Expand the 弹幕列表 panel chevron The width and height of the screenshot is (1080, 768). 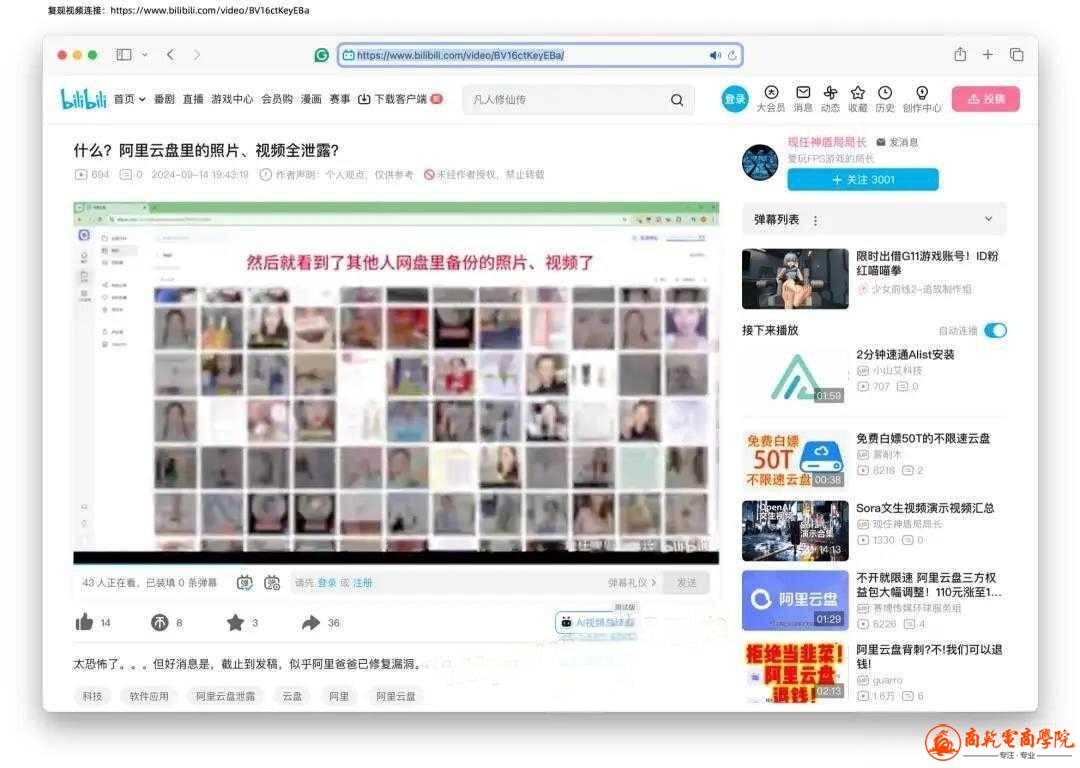pyautogui.click(x=988, y=219)
